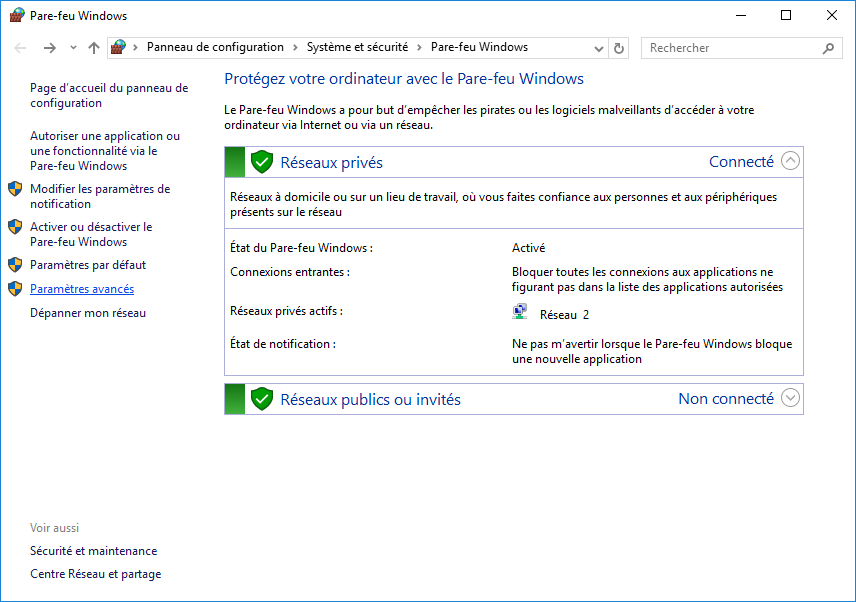856x602 pixels.
Task: Close the Pare-feu Windows window
Action: 831,15
